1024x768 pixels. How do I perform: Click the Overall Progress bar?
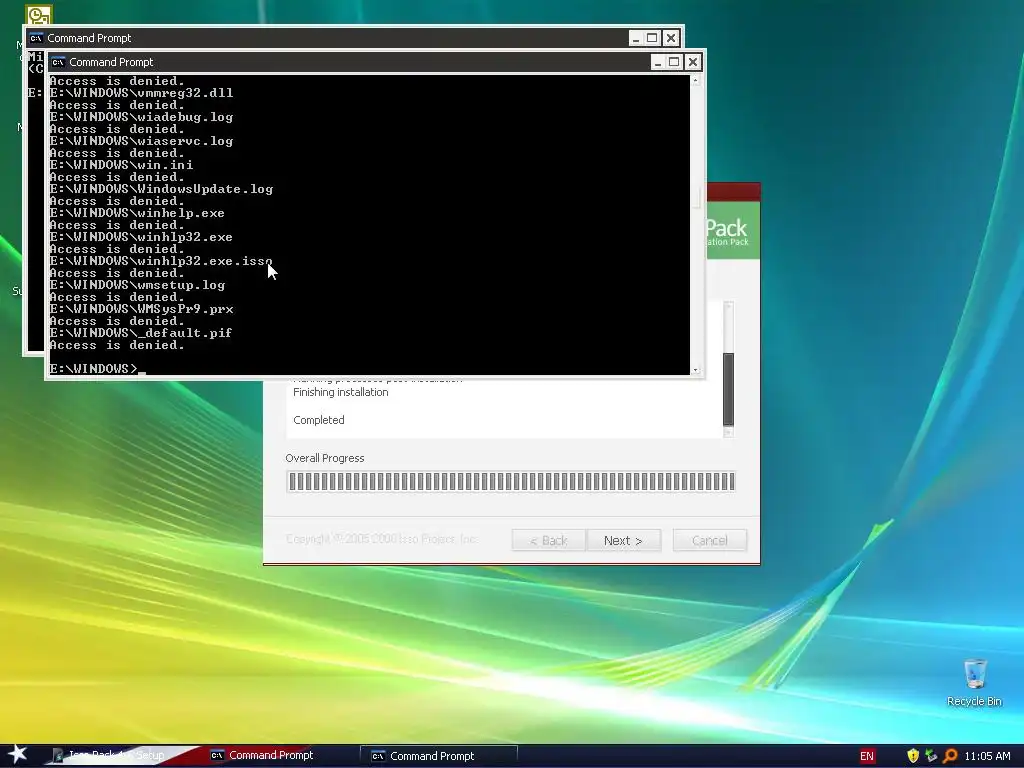pyautogui.click(x=511, y=481)
